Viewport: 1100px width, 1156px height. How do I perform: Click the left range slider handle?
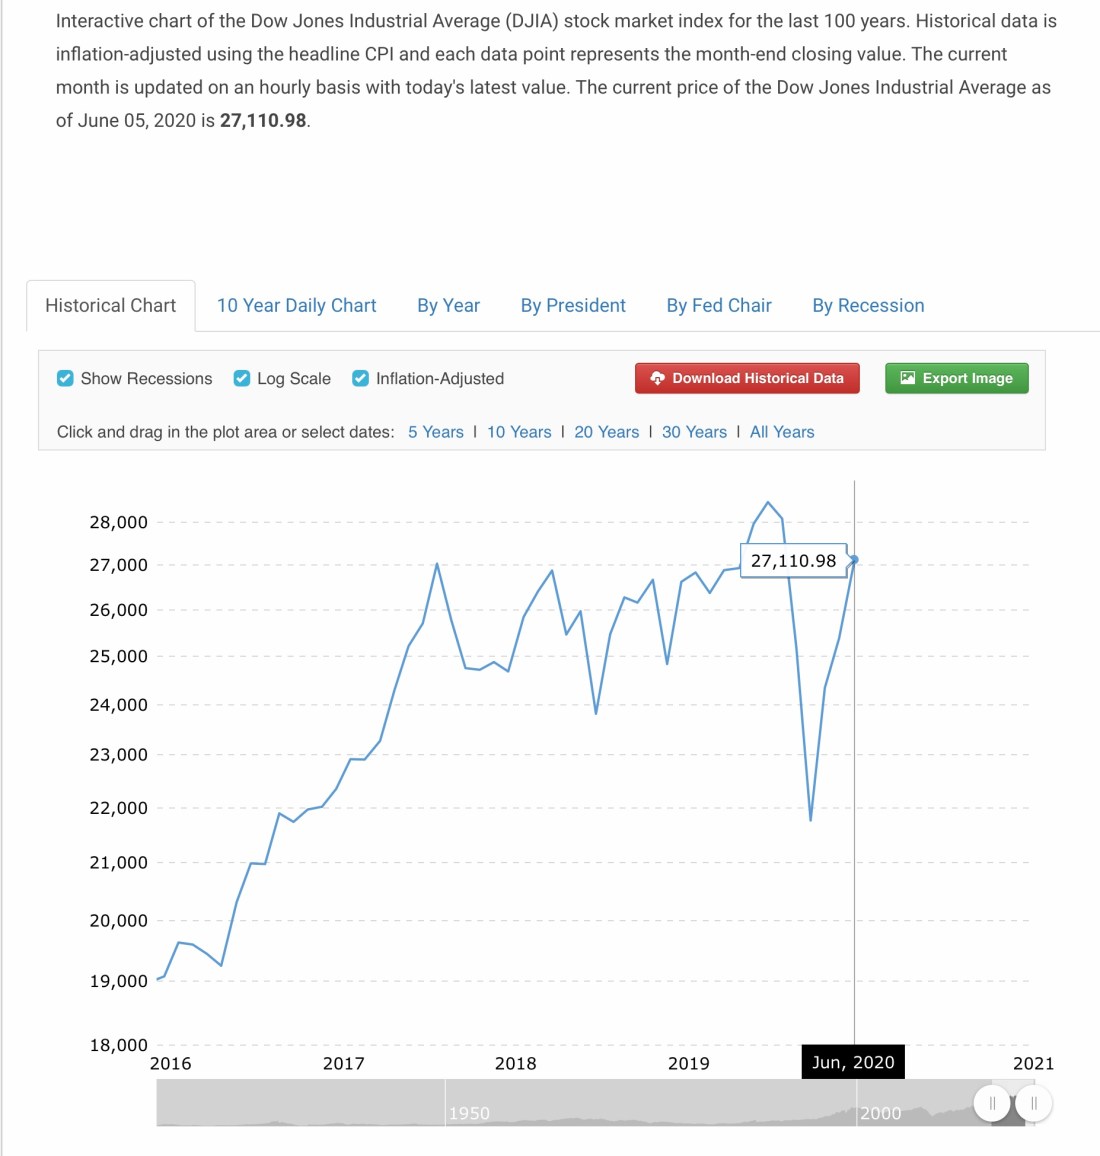(992, 1104)
